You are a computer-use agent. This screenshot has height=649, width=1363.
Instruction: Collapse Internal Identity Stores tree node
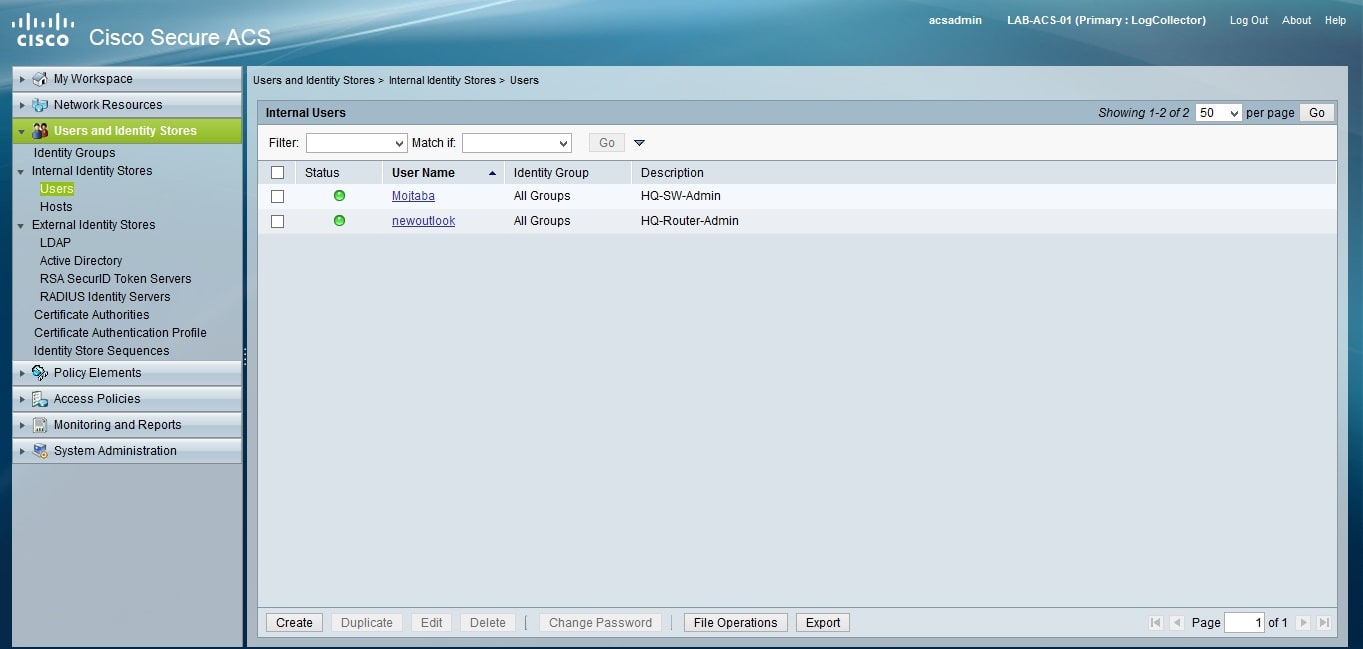[x=21, y=172]
